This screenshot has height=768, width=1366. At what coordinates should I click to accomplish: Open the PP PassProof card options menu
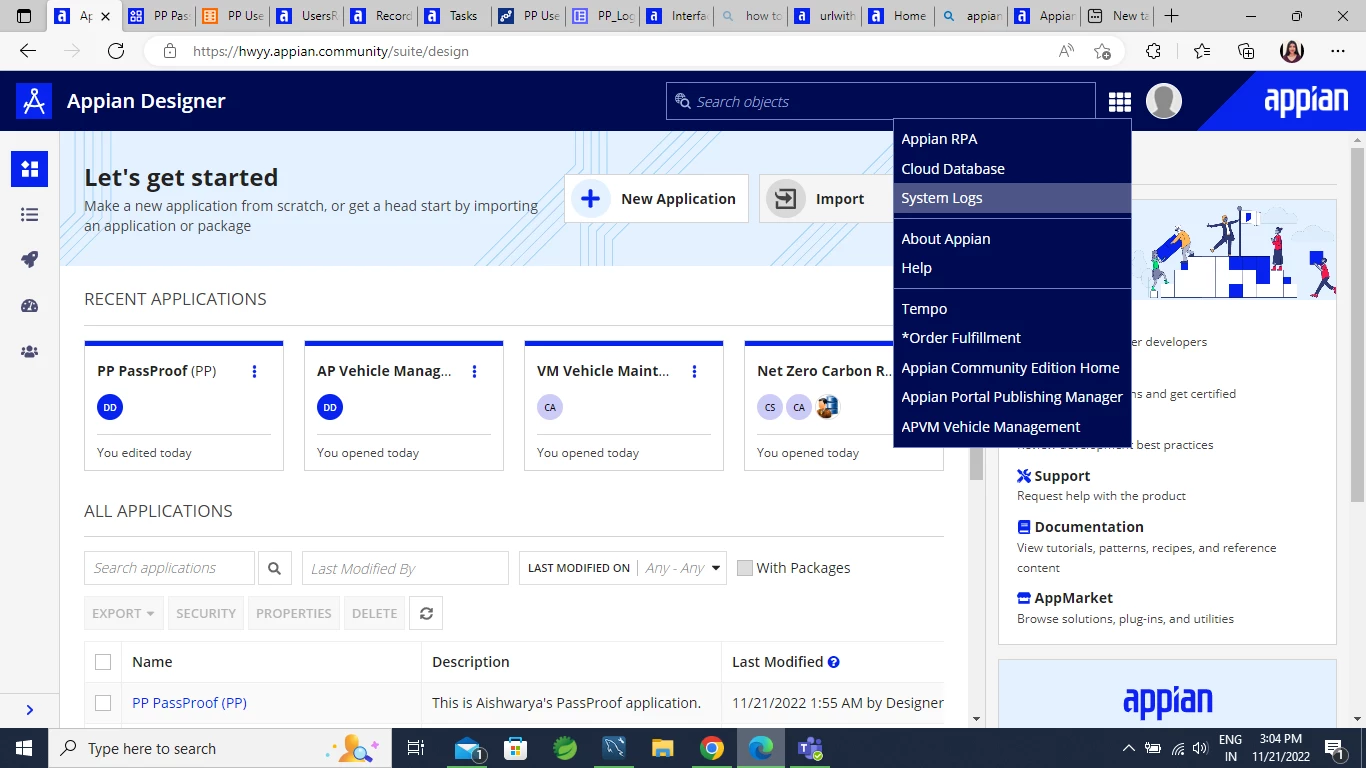pyautogui.click(x=255, y=371)
